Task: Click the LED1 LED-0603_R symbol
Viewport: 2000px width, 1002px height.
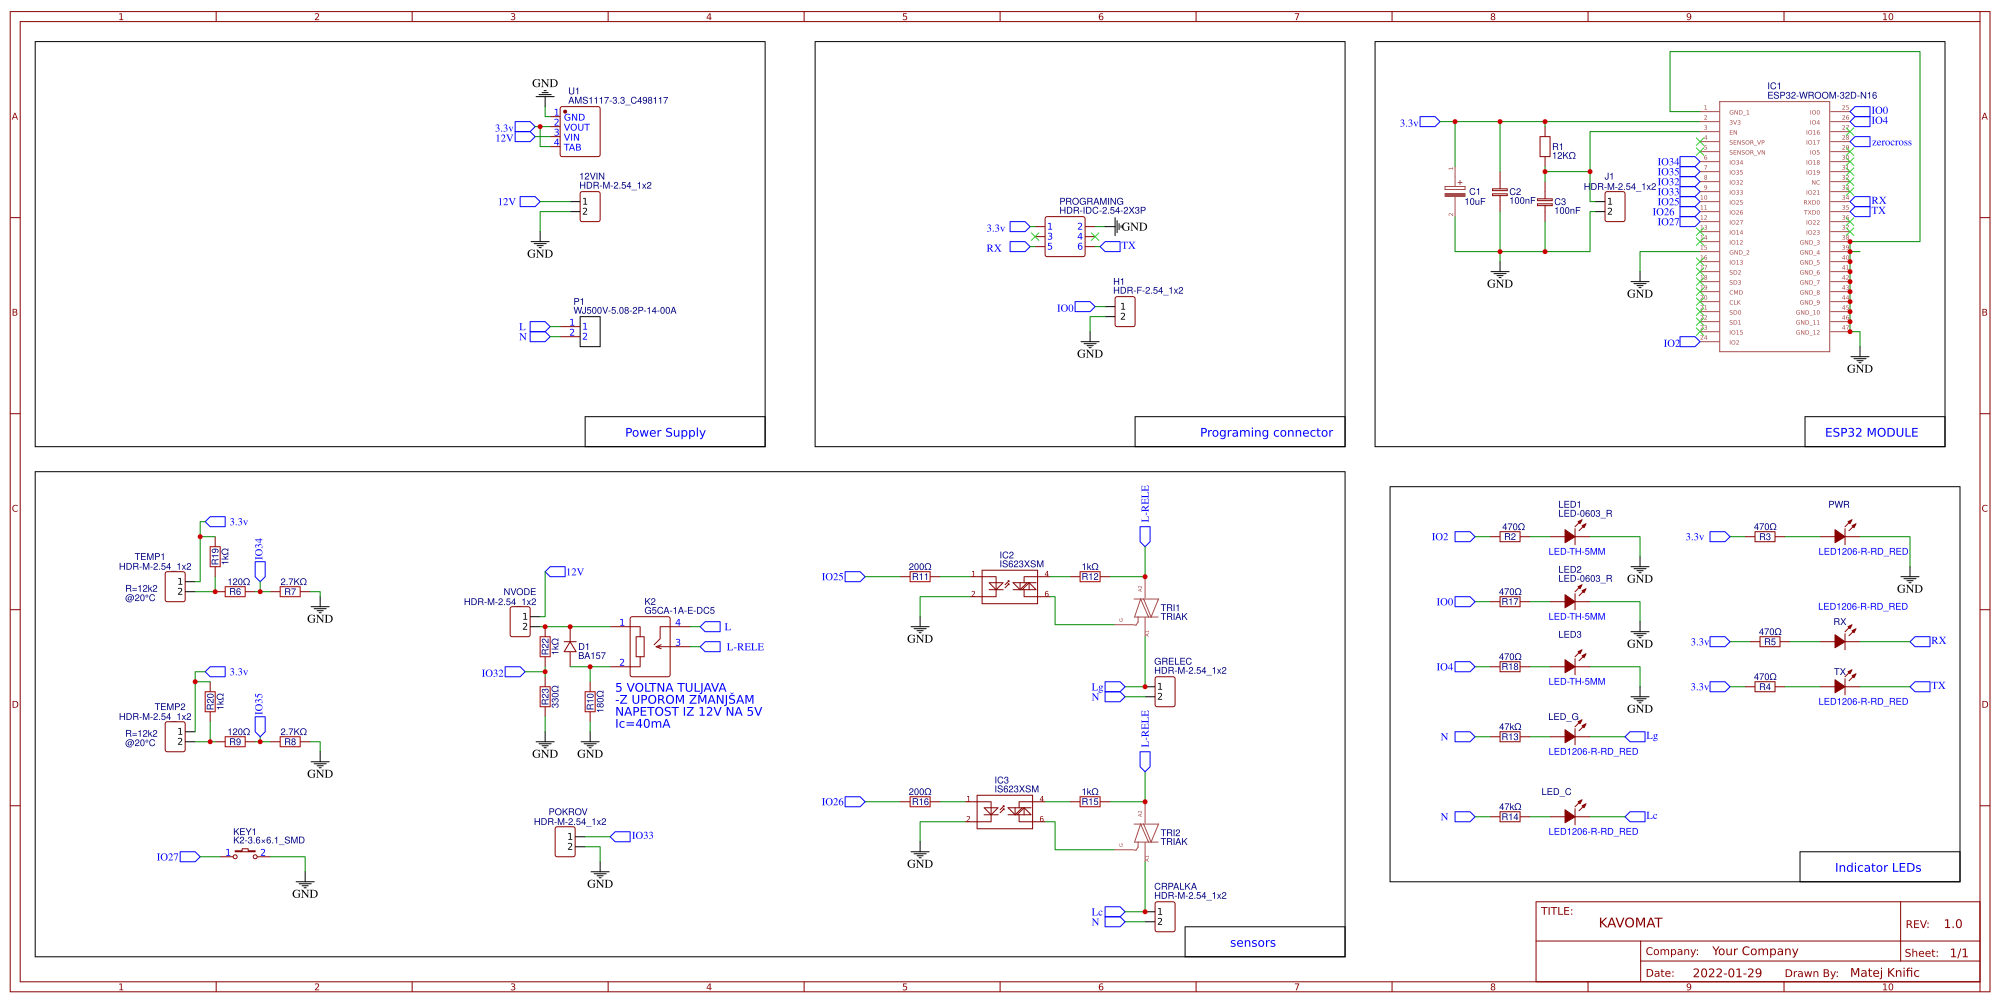Action: coord(1568,536)
